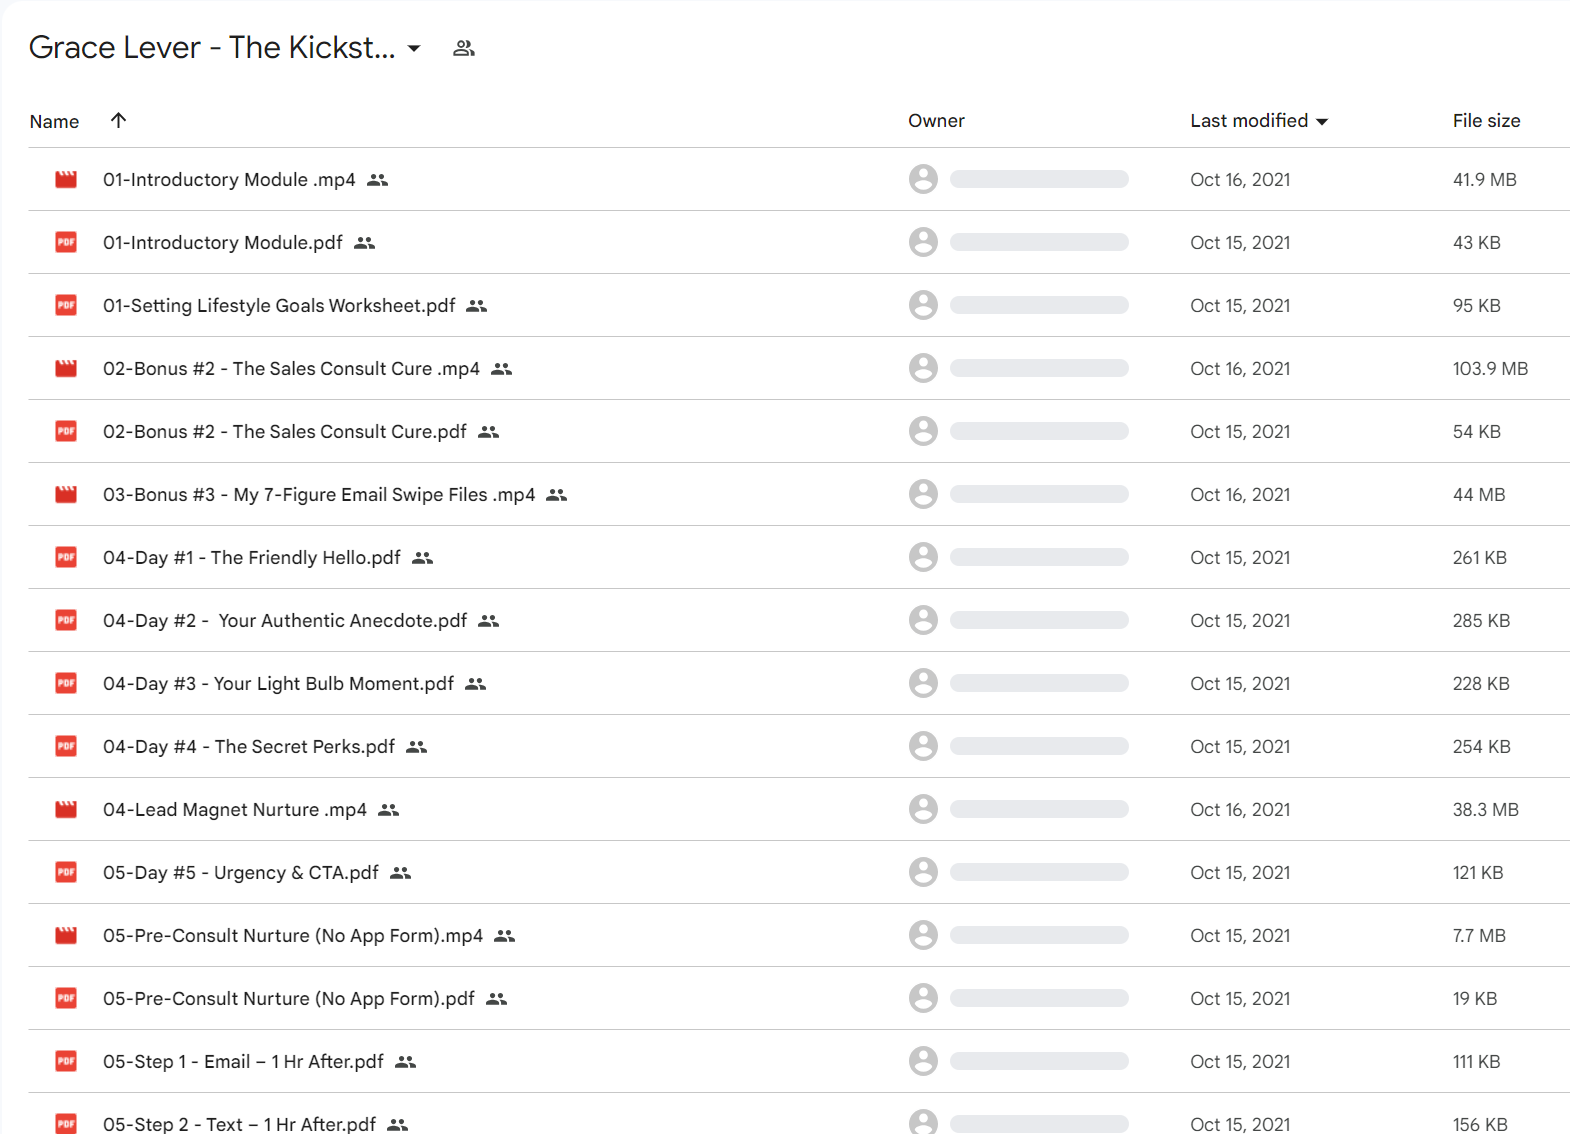Open 05-Step 1 - Email – 1 Hr After.pdf
The height and width of the screenshot is (1134, 1570).
point(243,1062)
